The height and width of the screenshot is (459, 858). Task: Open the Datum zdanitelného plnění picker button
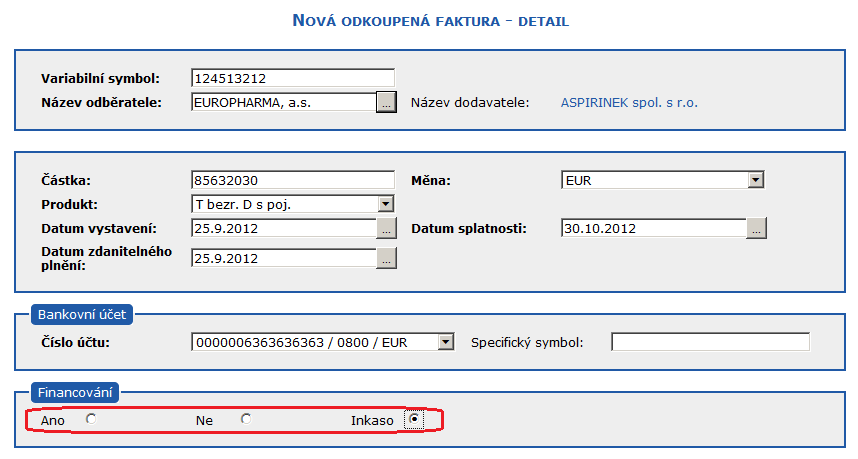point(386,258)
